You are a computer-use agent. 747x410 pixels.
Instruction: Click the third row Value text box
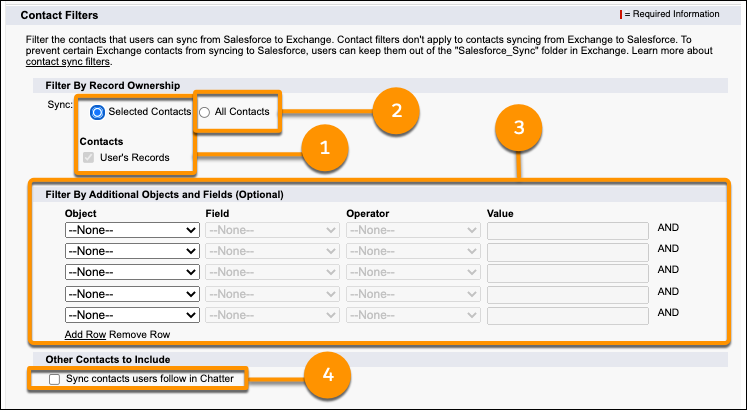click(567, 272)
